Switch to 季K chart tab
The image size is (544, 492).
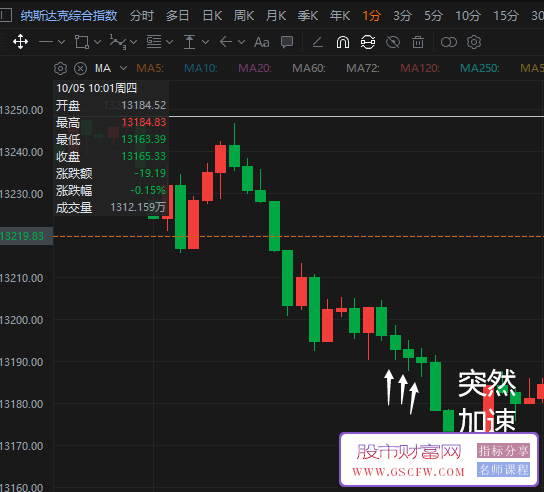pyautogui.click(x=308, y=16)
